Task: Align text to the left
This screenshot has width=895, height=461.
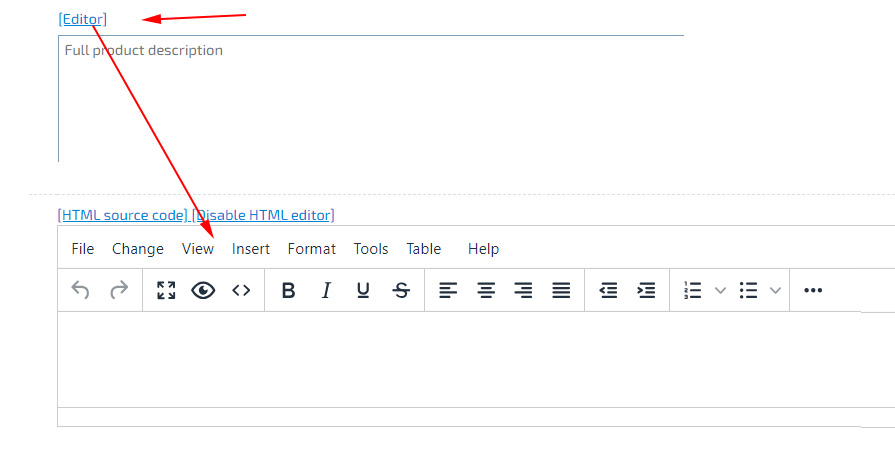Action: click(448, 290)
